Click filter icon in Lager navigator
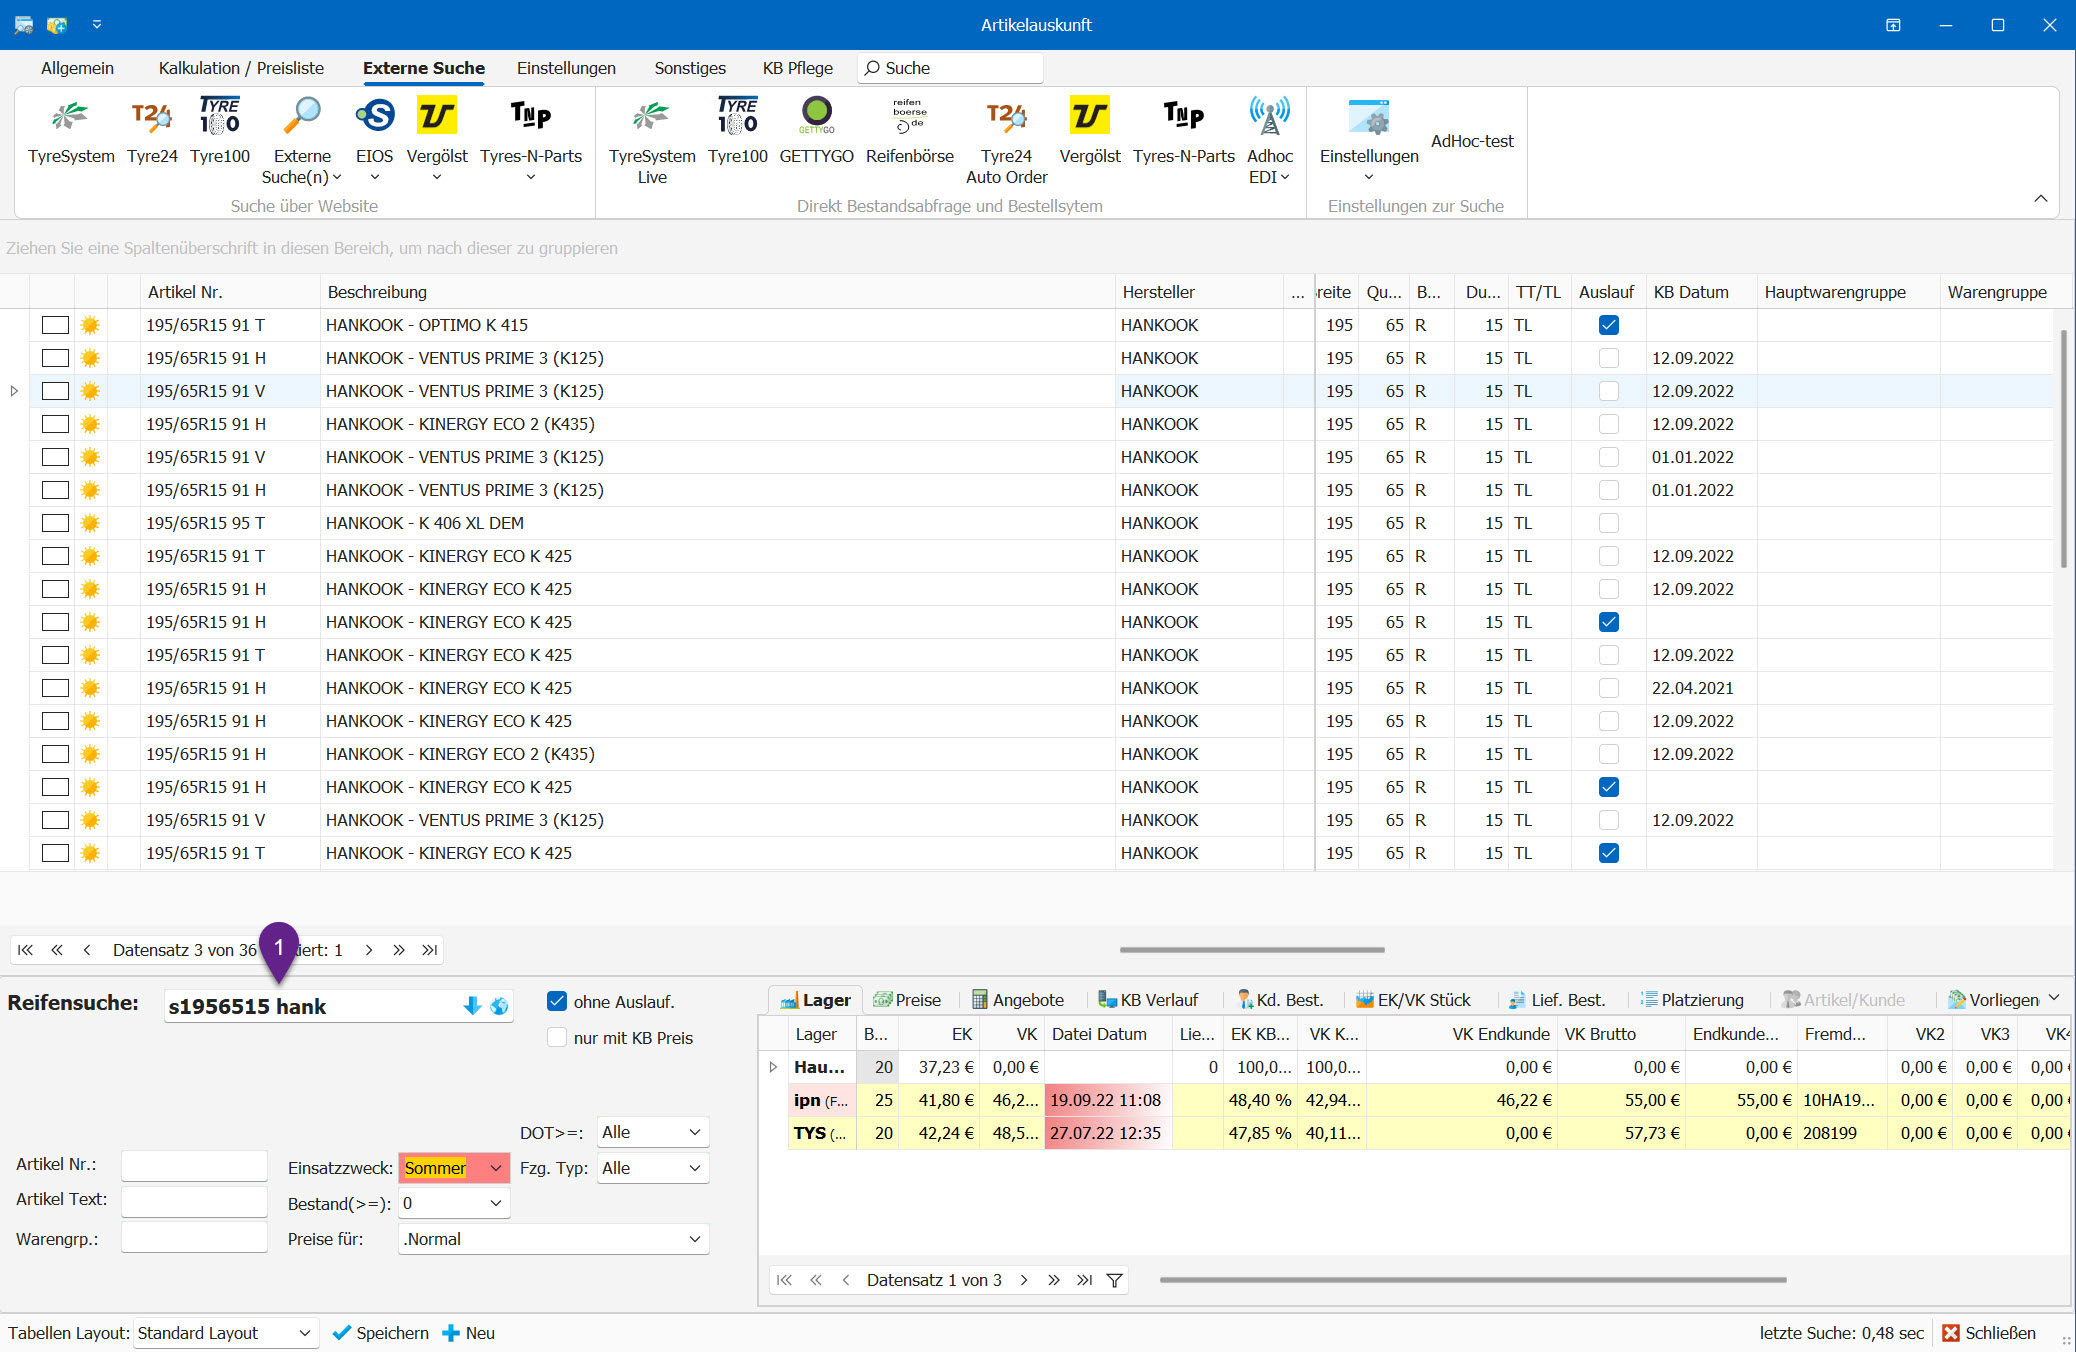Viewport: 2076px width, 1352px height. (x=1114, y=1280)
